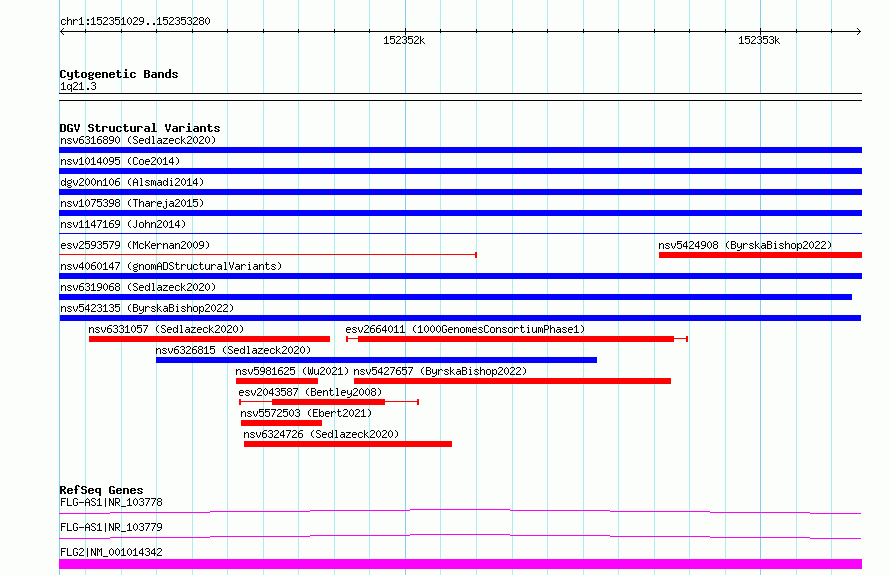Click the thin red esv2593579 line
Viewport: 890px width, 575px height.
tap(268, 255)
